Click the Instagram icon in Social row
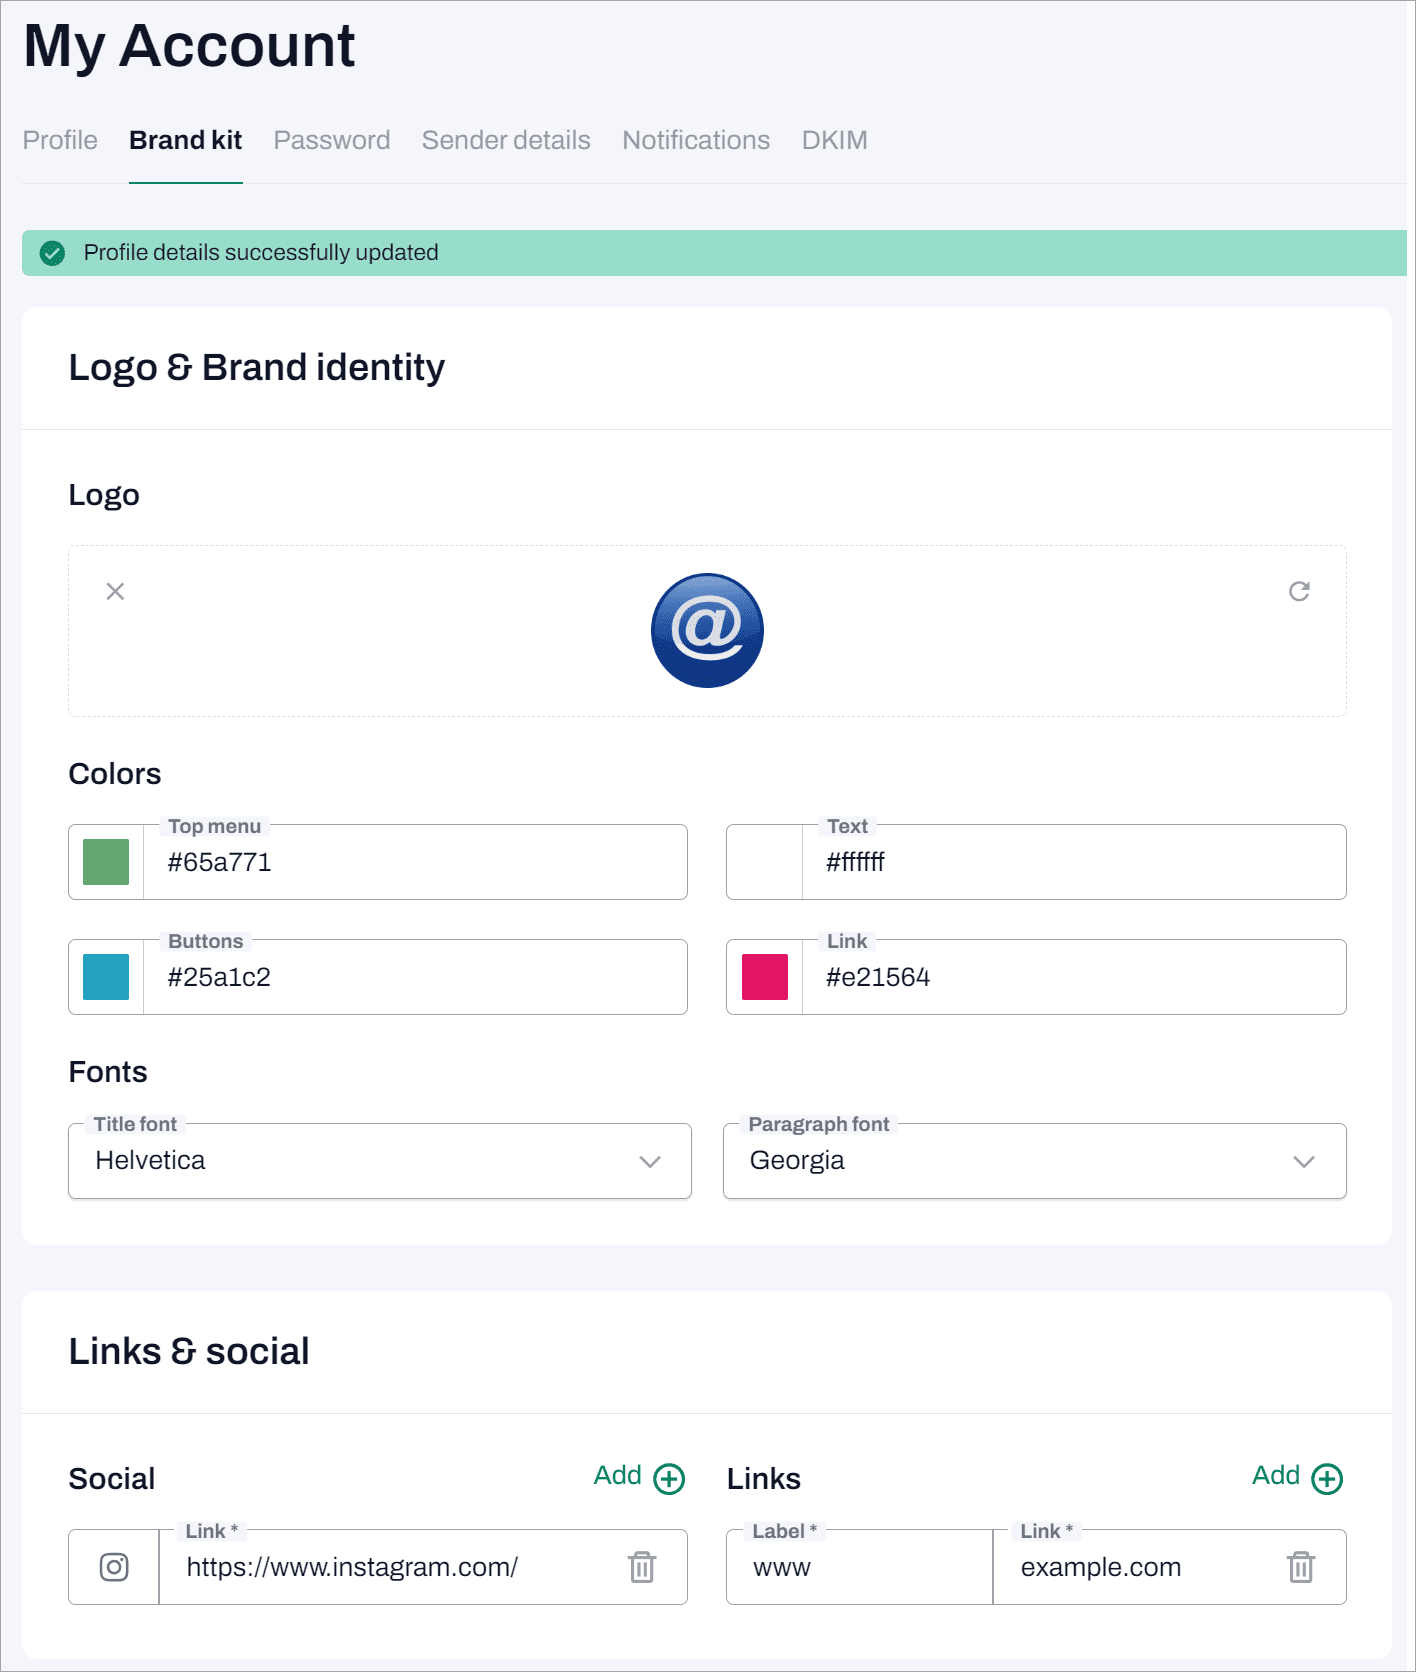The width and height of the screenshot is (1416, 1672). pos(114,1567)
